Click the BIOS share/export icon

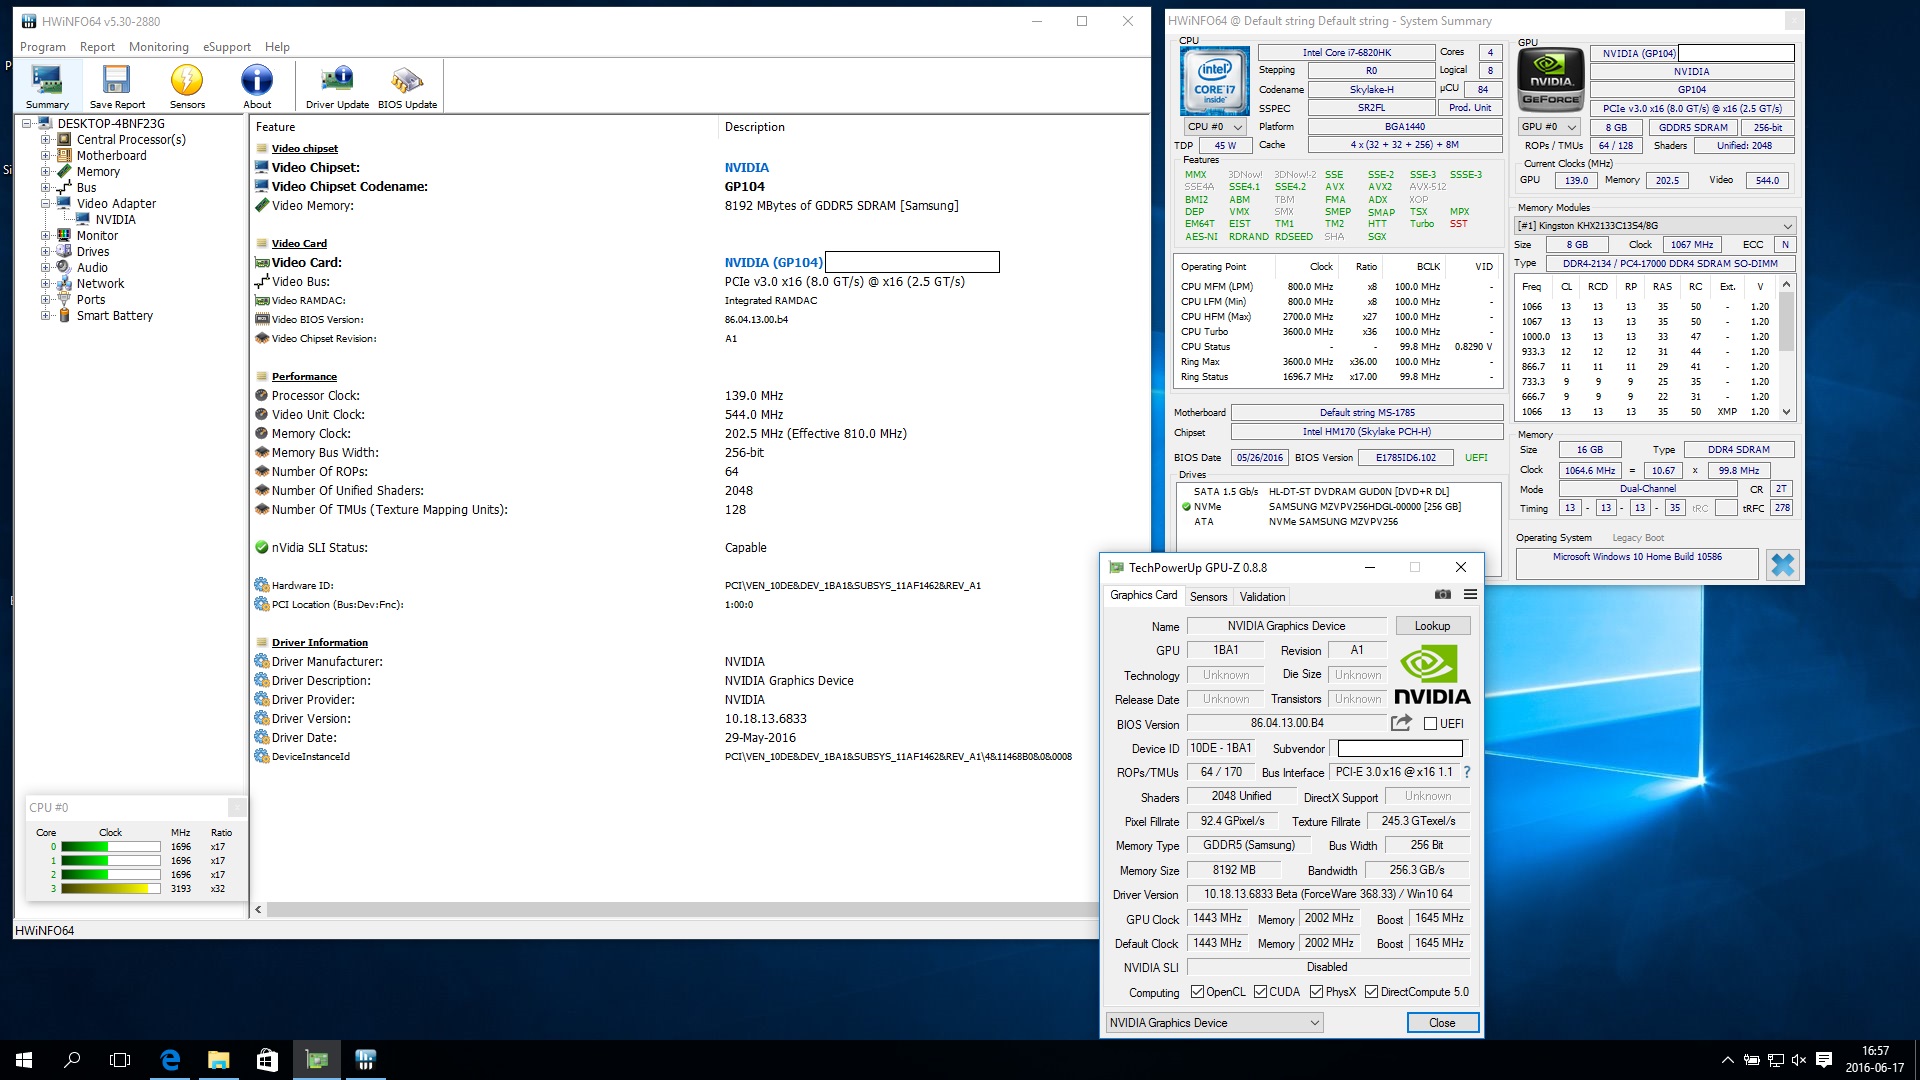[1401, 723]
